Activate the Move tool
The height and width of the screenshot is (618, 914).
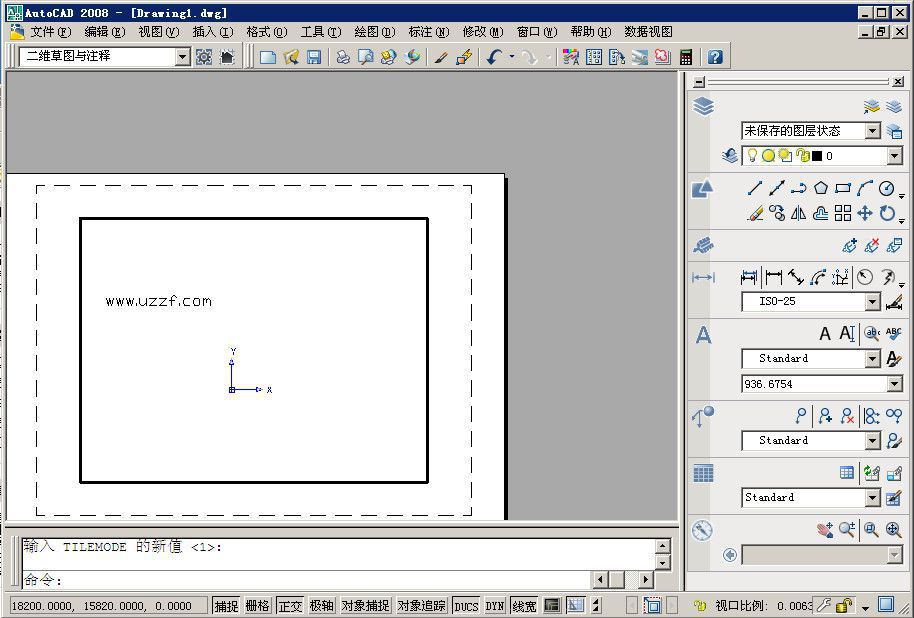coord(864,213)
